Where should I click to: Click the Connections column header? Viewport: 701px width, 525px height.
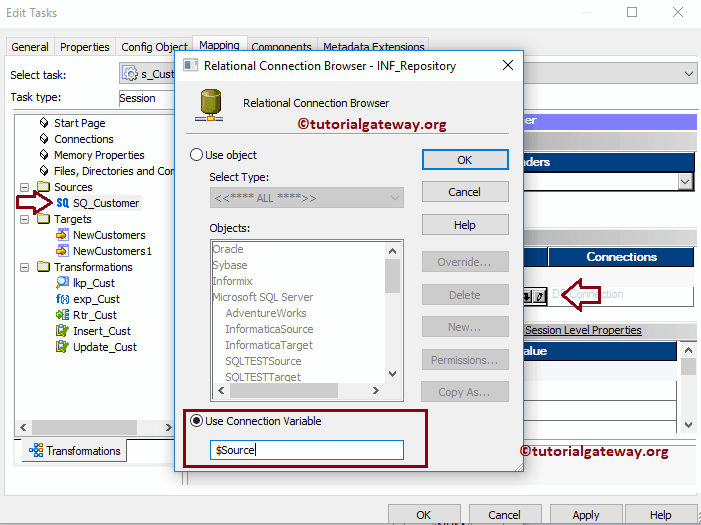click(x=621, y=257)
